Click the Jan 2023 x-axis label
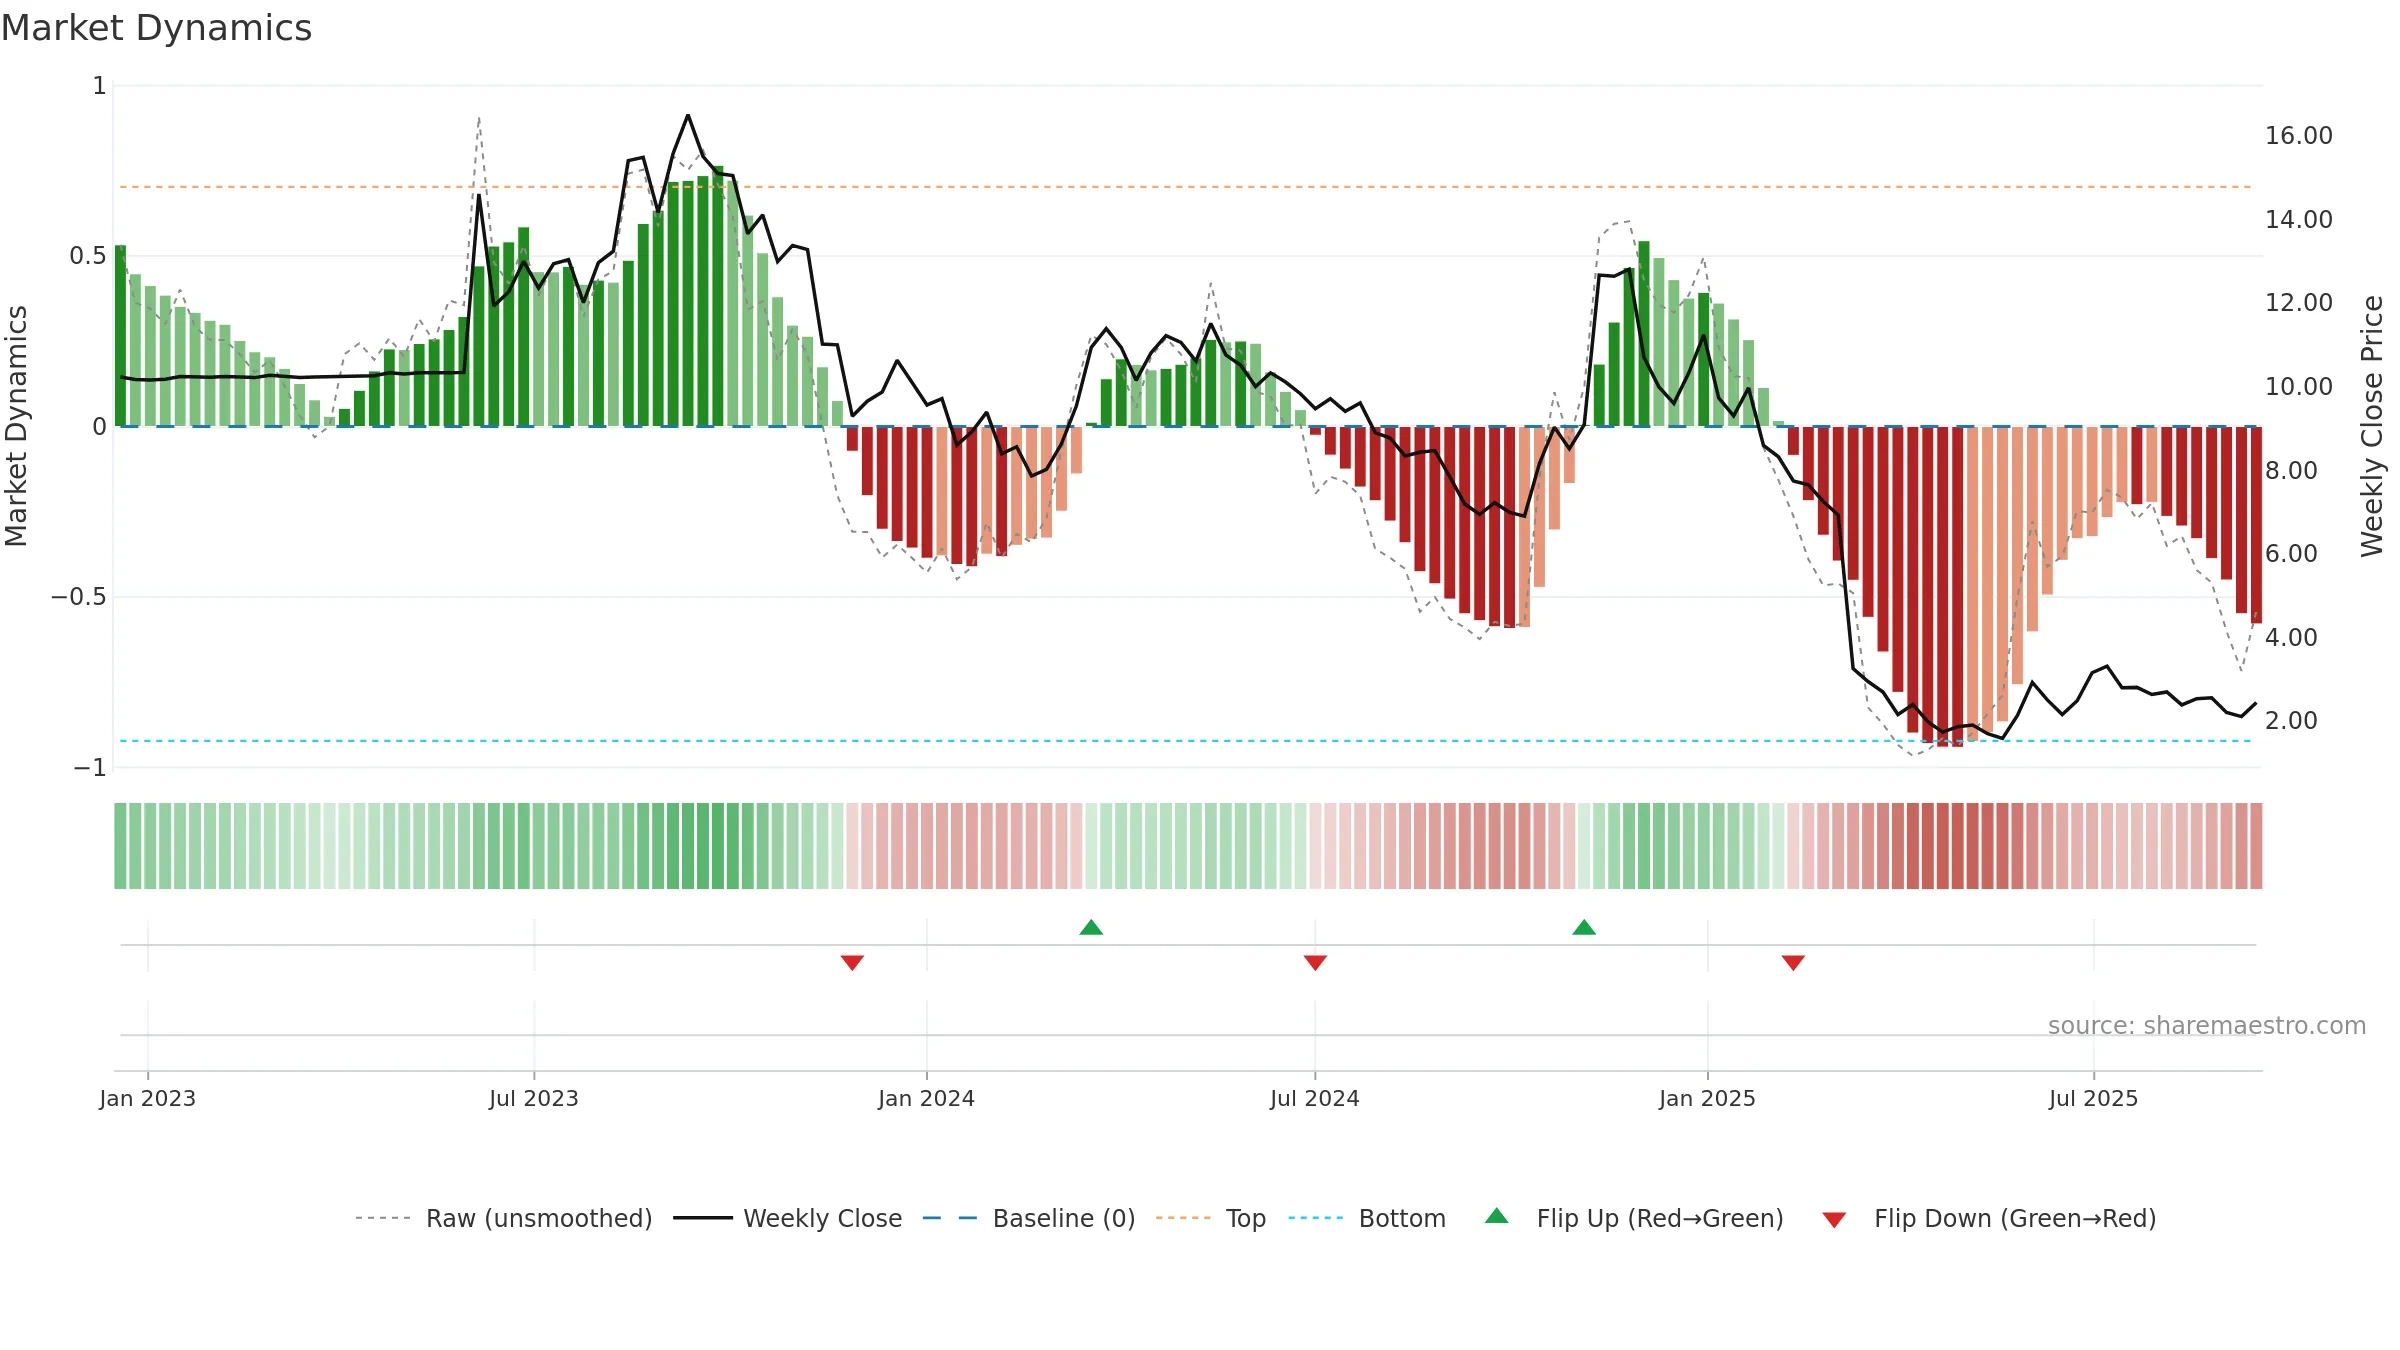2400x1350 pixels. tap(148, 1098)
